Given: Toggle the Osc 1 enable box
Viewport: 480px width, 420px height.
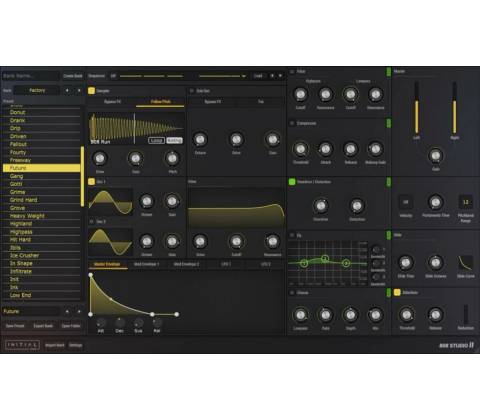Looking at the screenshot, I should point(91,182).
